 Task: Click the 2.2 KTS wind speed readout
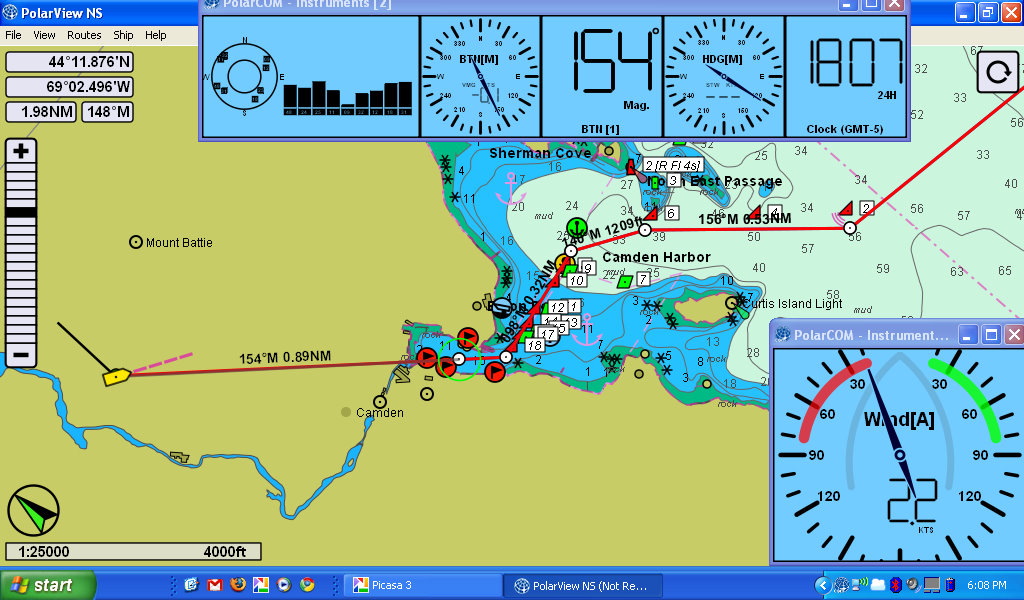pyautogui.click(x=912, y=503)
